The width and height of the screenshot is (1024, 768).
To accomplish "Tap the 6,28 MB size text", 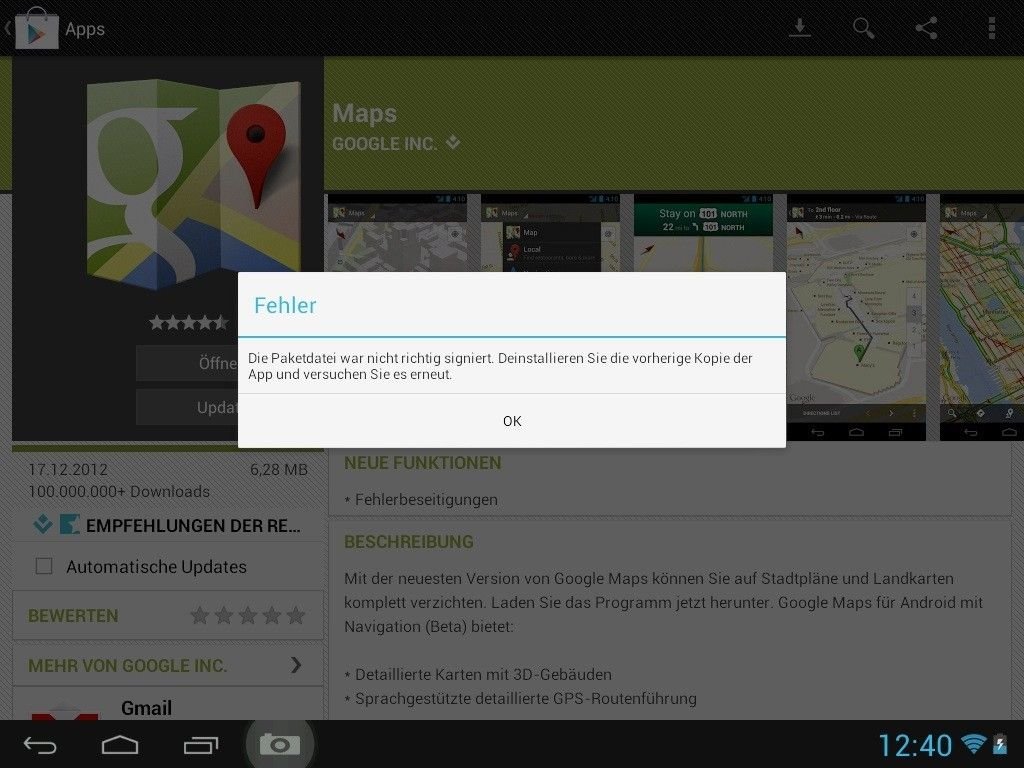I will 278,470.
